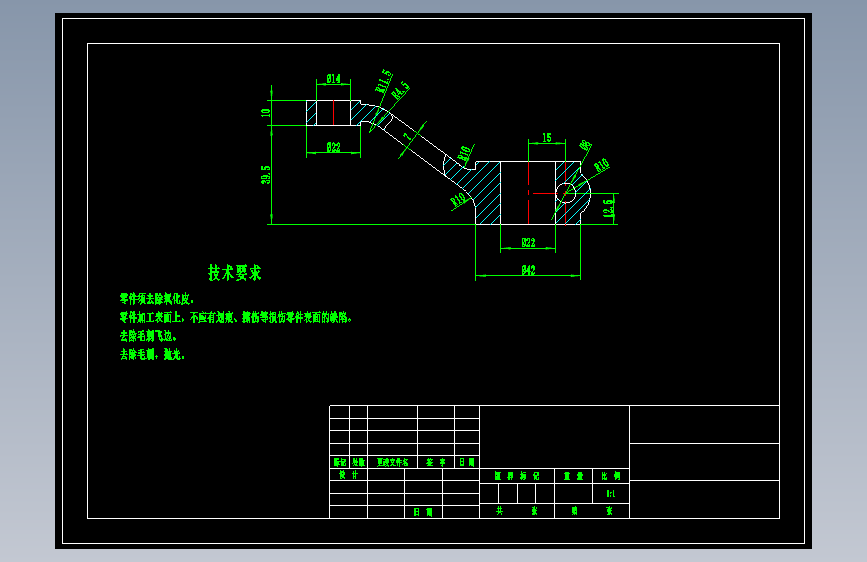Click the note starting 零件加工表面上

click(x=236, y=318)
